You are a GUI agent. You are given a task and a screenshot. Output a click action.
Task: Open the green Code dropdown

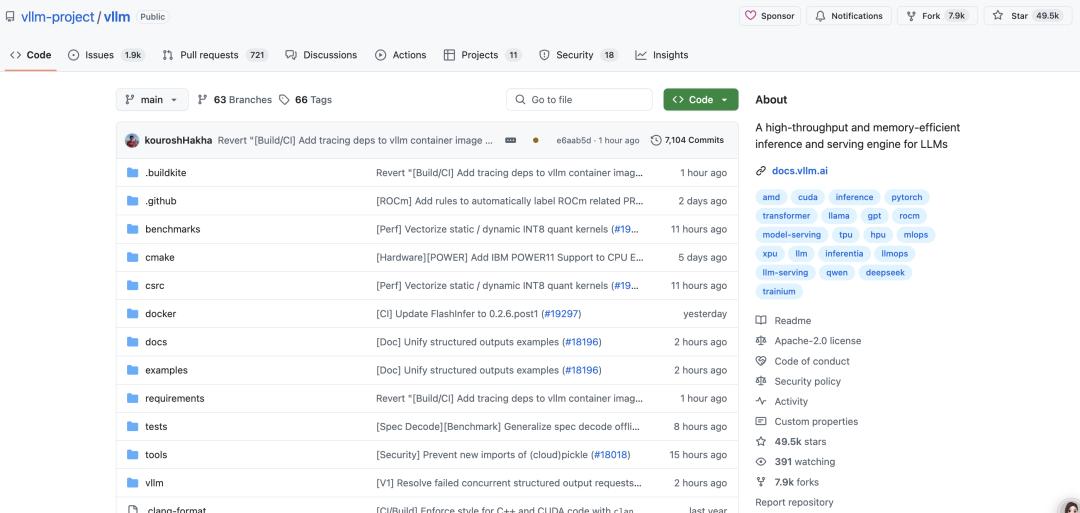pos(700,100)
